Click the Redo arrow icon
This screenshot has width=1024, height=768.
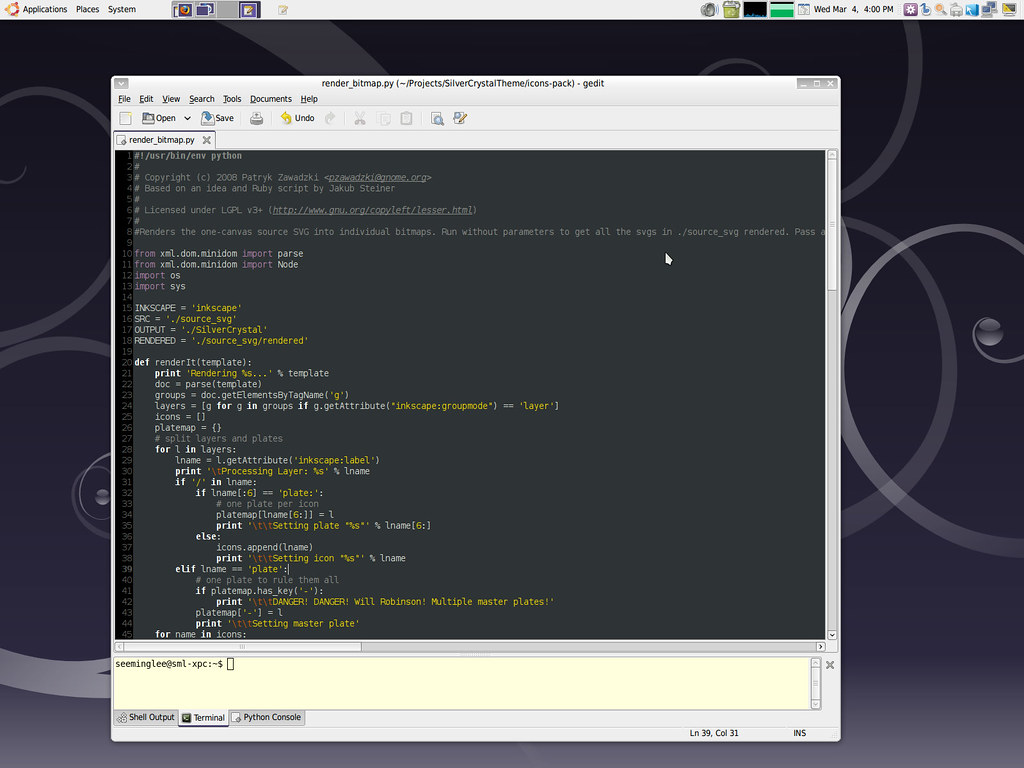coord(330,118)
